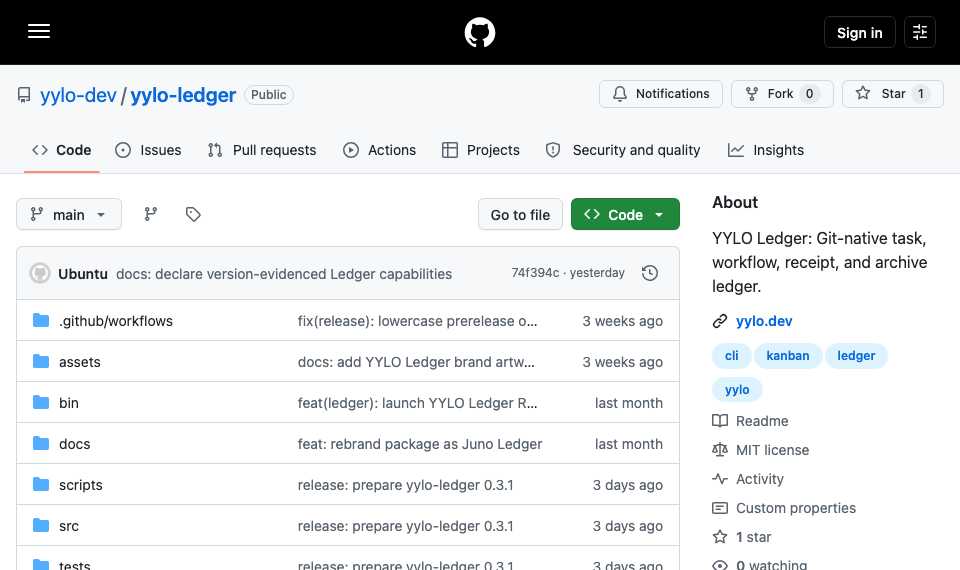Click folder icon beside assets
Image resolution: width=960 pixels, height=570 pixels.
(41, 361)
